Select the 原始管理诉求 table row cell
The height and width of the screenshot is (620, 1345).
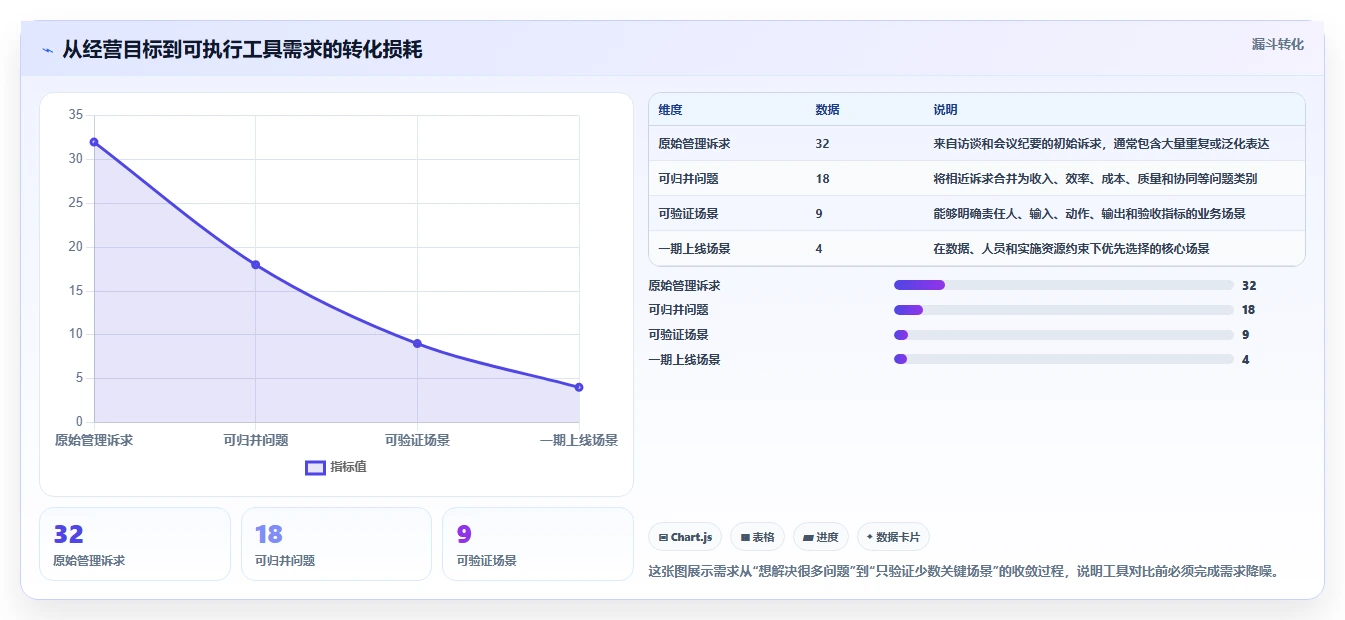694,143
